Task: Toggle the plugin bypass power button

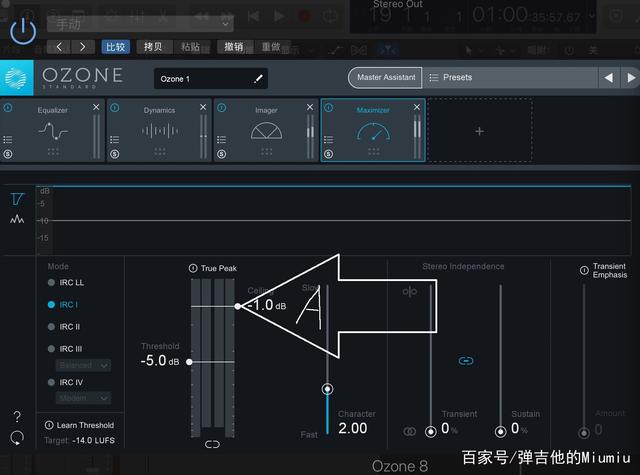Action: point(23,31)
